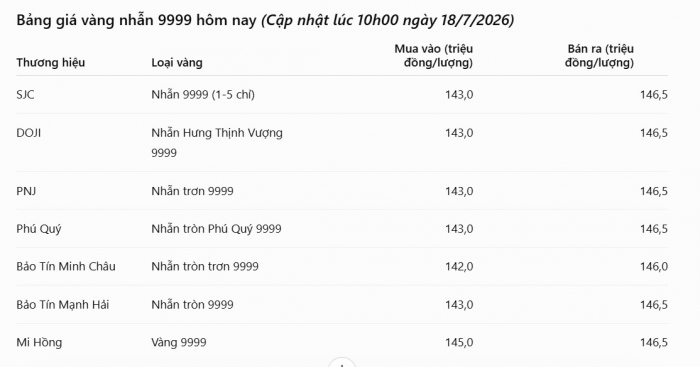Click the table title heading
Image resolution: width=700 pixels, height=367 pixels.
(265, 20)
